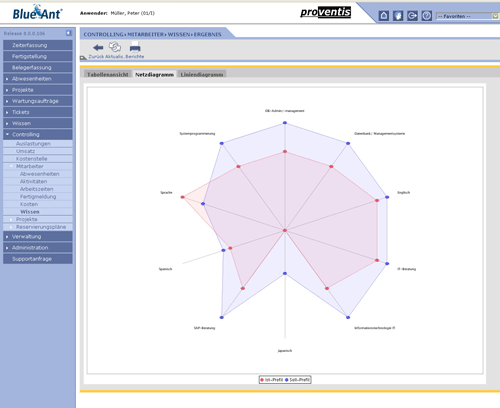
Task: Open Belegerfassung in the sidebar
Action: click(x=38, y=68)
